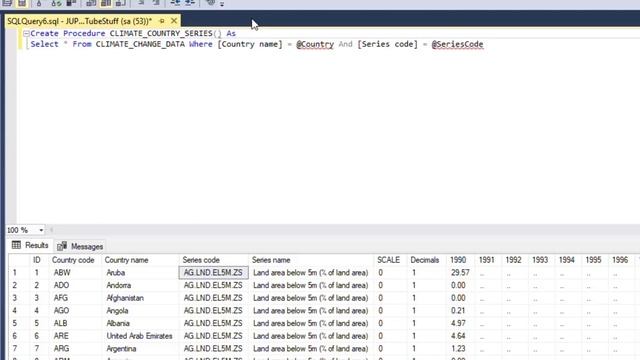Open the 100 % zoom dropdown
The image size is (640, 360).
(x=41, y=230)
